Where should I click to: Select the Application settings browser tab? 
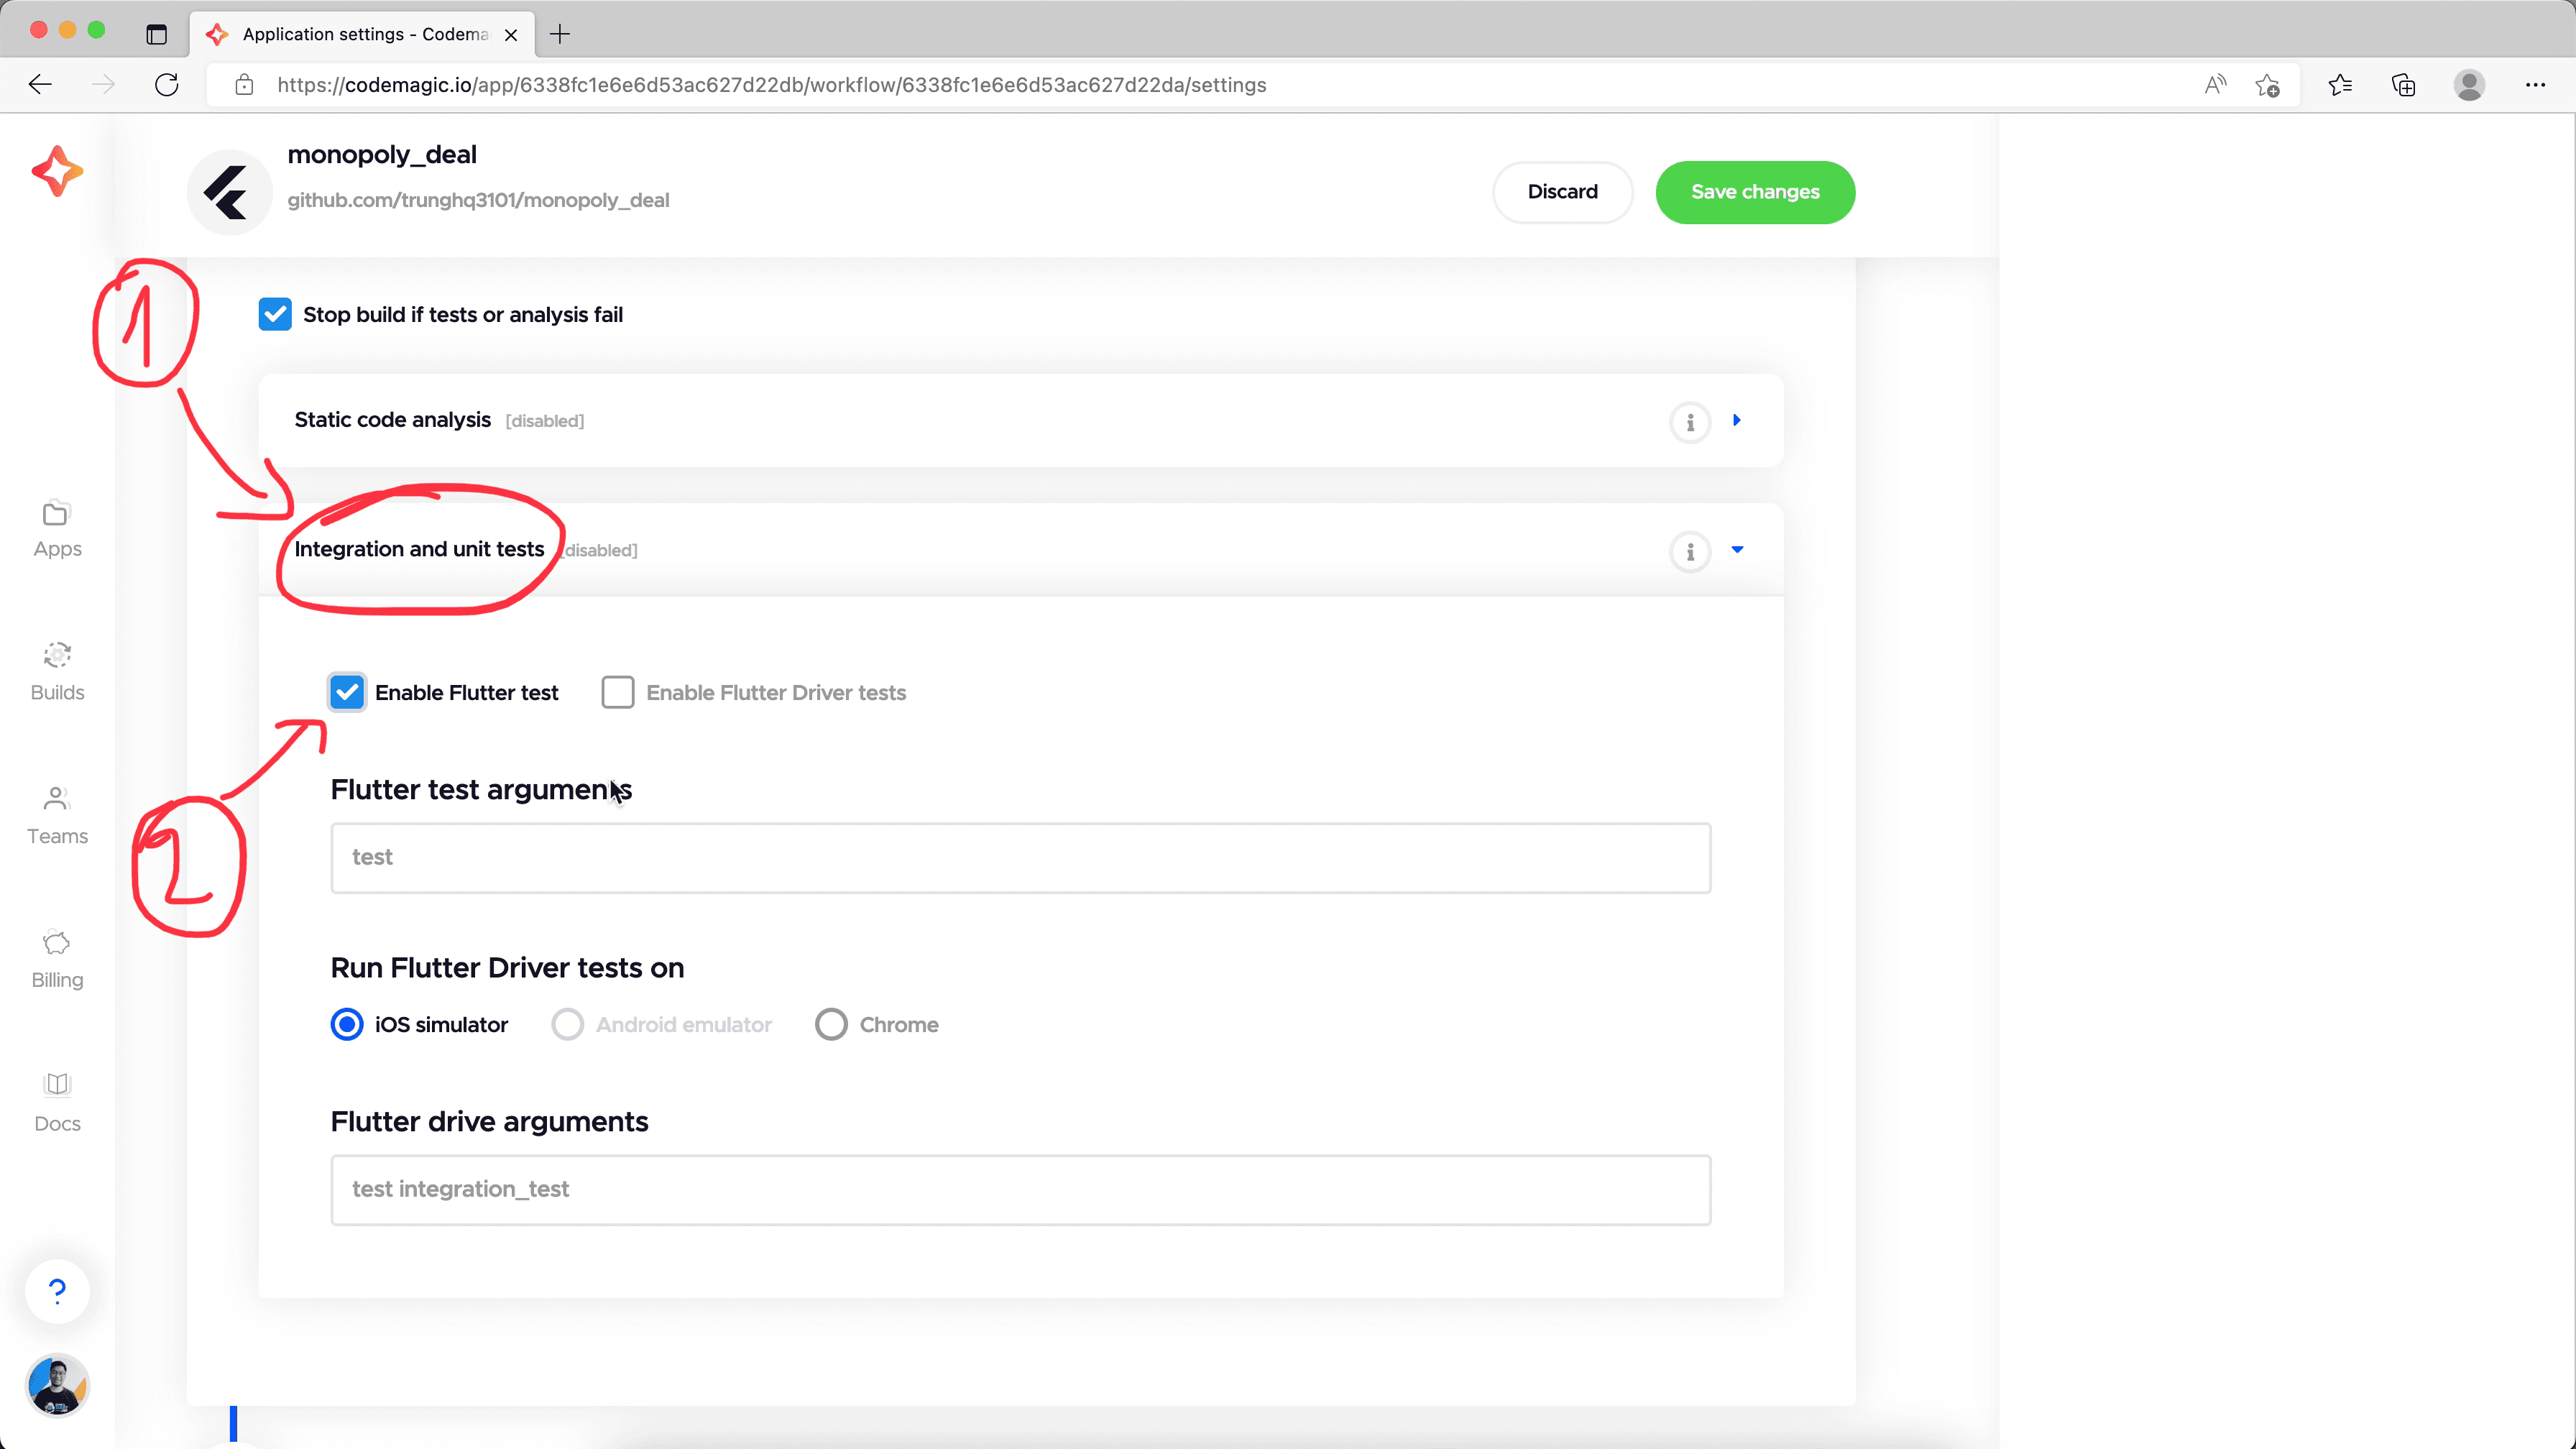click(362, 34)
